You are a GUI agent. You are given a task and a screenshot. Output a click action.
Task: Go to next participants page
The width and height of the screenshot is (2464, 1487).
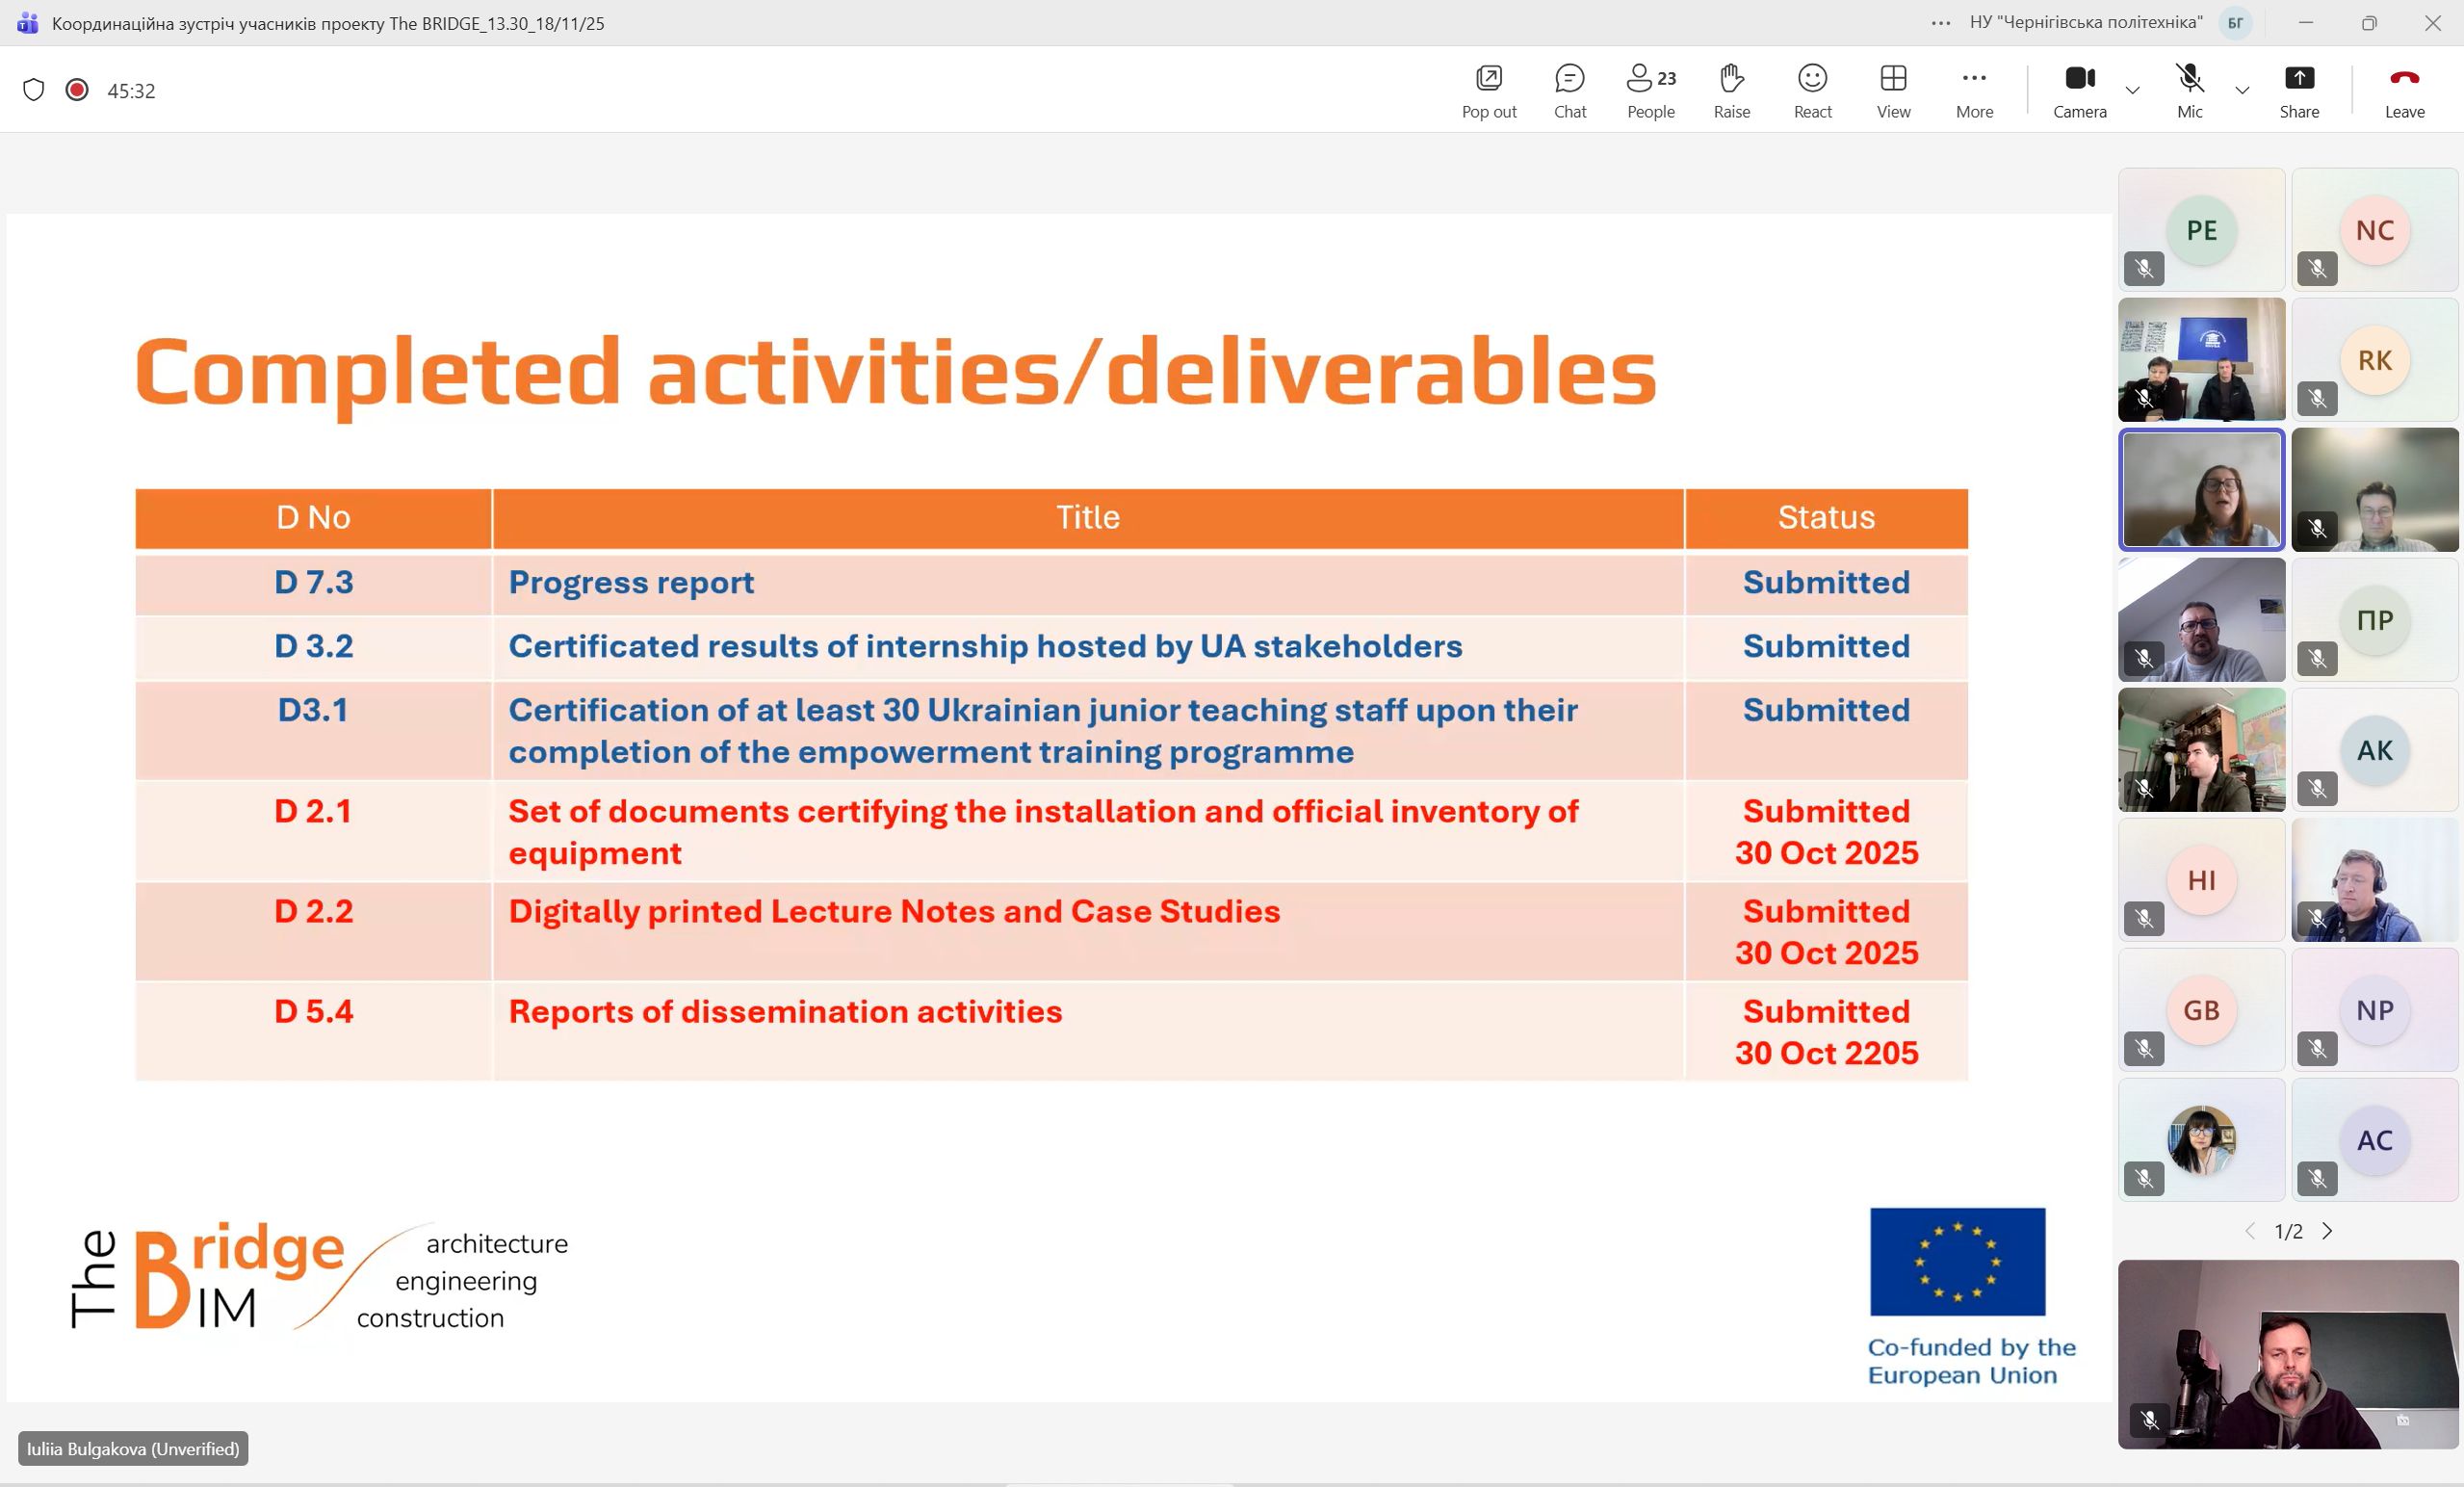2327,1231
